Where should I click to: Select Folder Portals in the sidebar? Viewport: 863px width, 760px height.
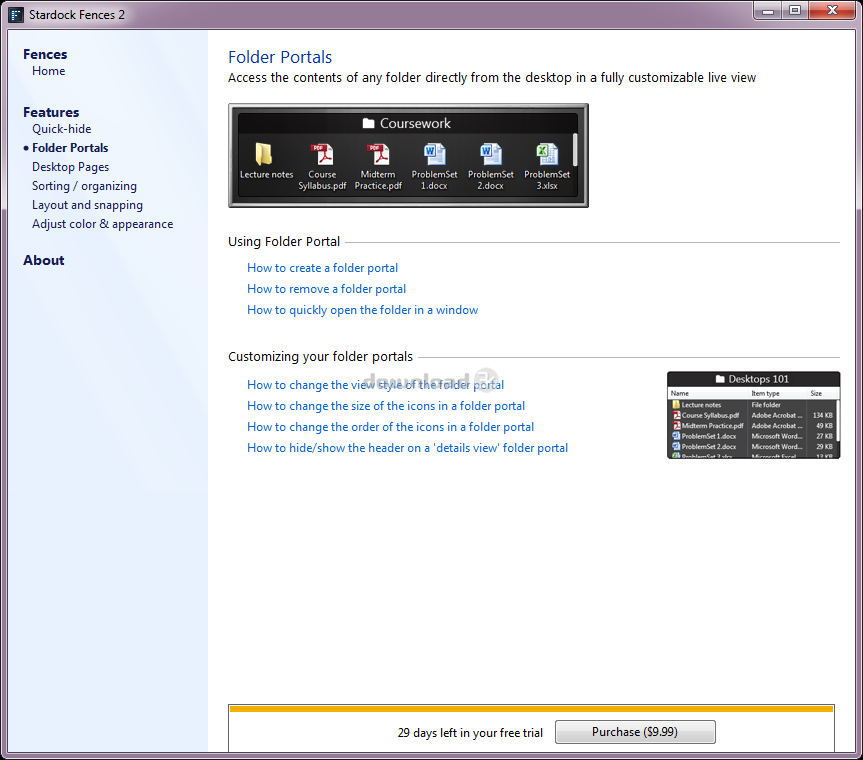(70, 147)
